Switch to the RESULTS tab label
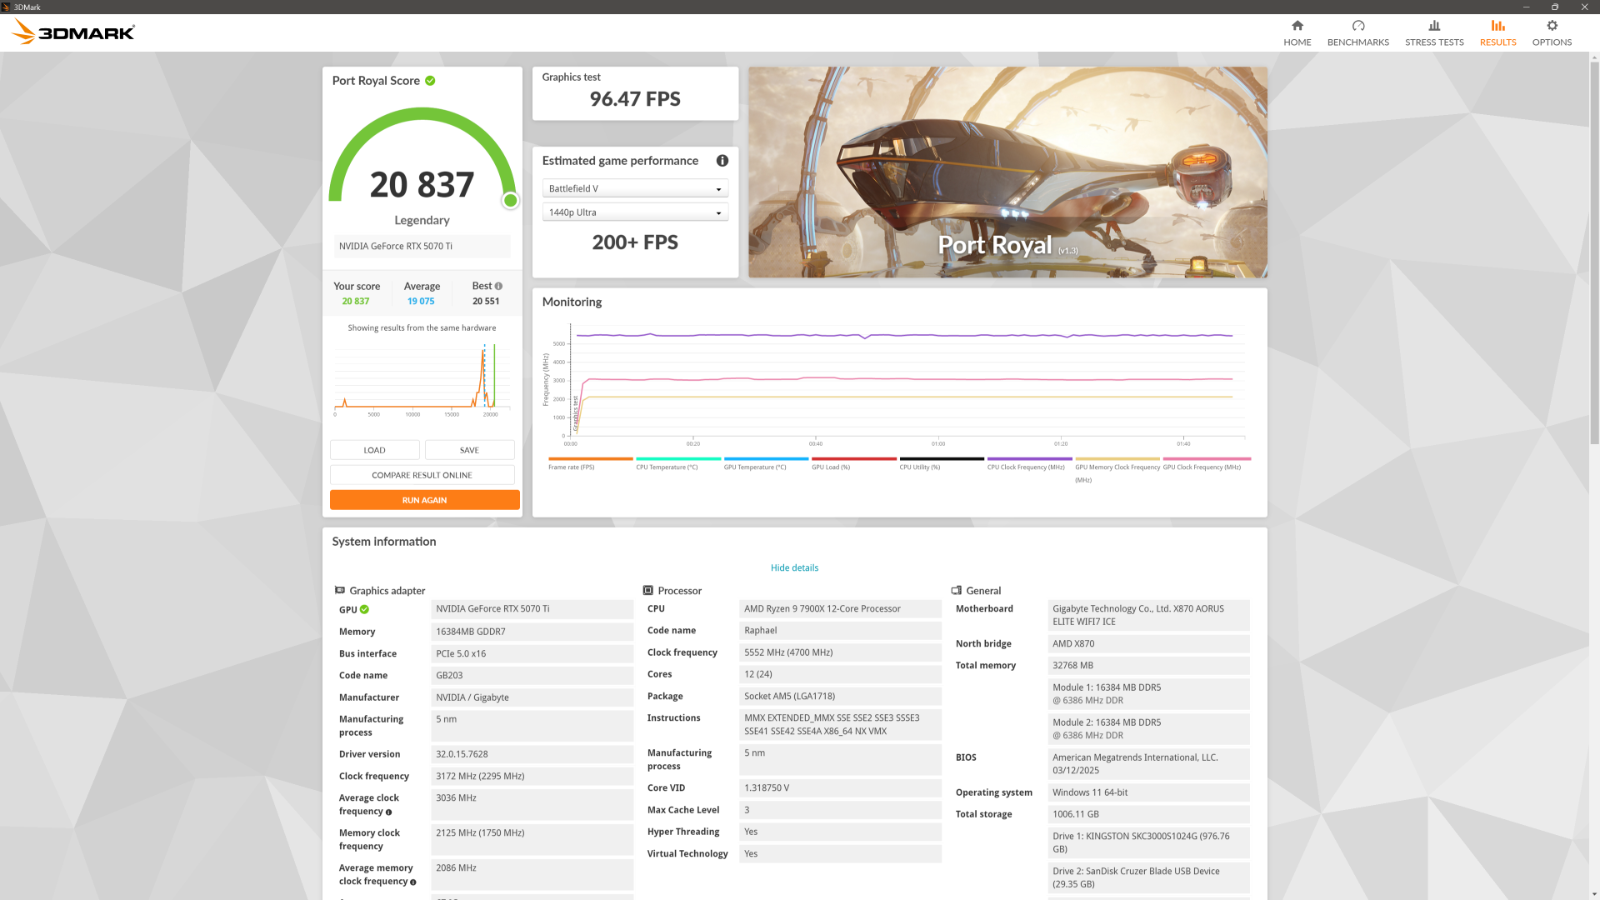Viewport: 1600px width, 900px height. click(1498, 43)
